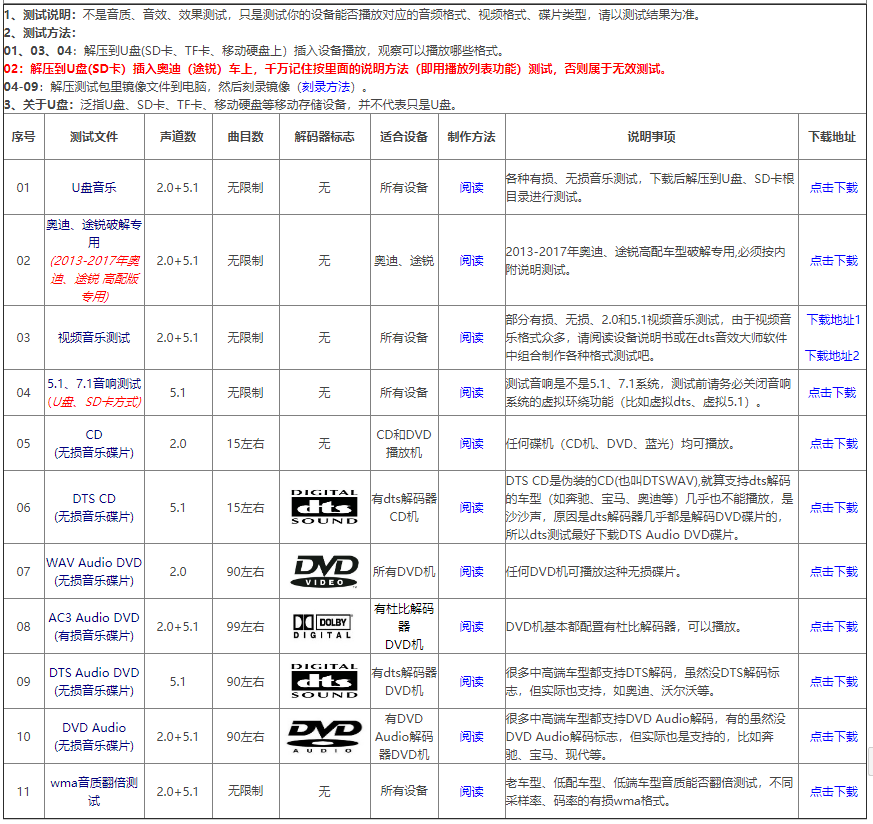The height and width of the screenshot is (824, 873).
Task: Click the DVD Video logo in row 07
Action: 325,571
